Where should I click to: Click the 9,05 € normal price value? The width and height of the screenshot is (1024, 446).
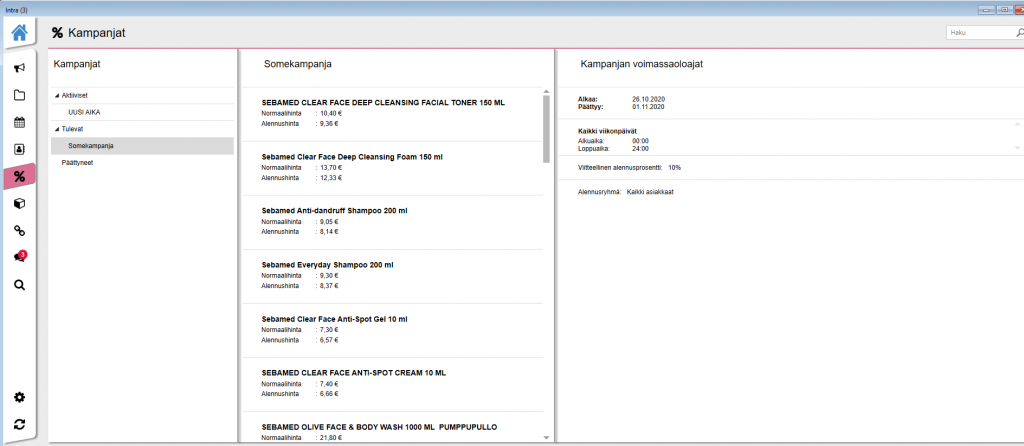click(x=329, y=221)
